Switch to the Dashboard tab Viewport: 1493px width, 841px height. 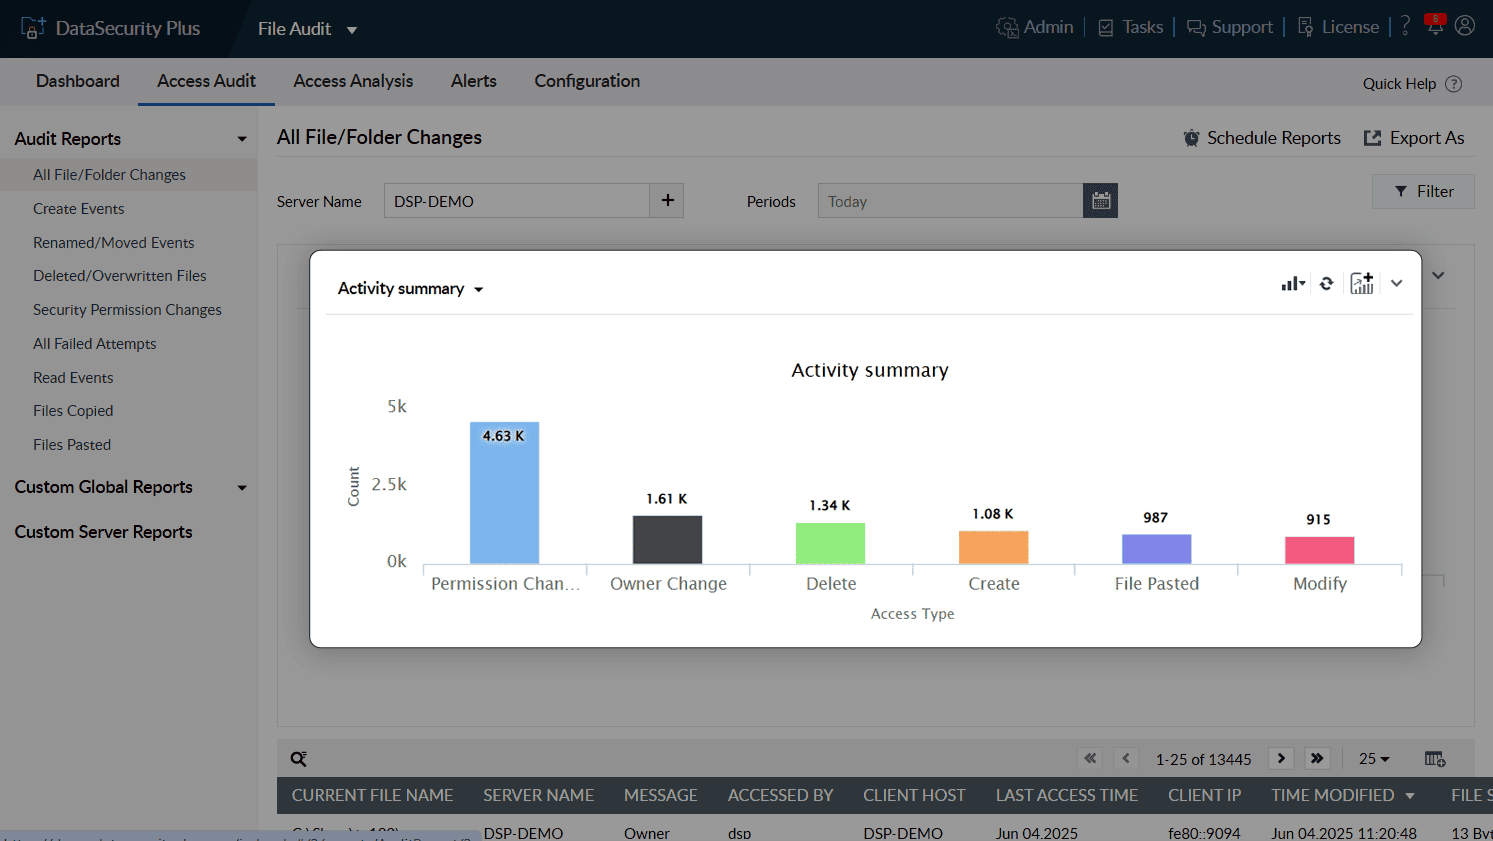78,81
